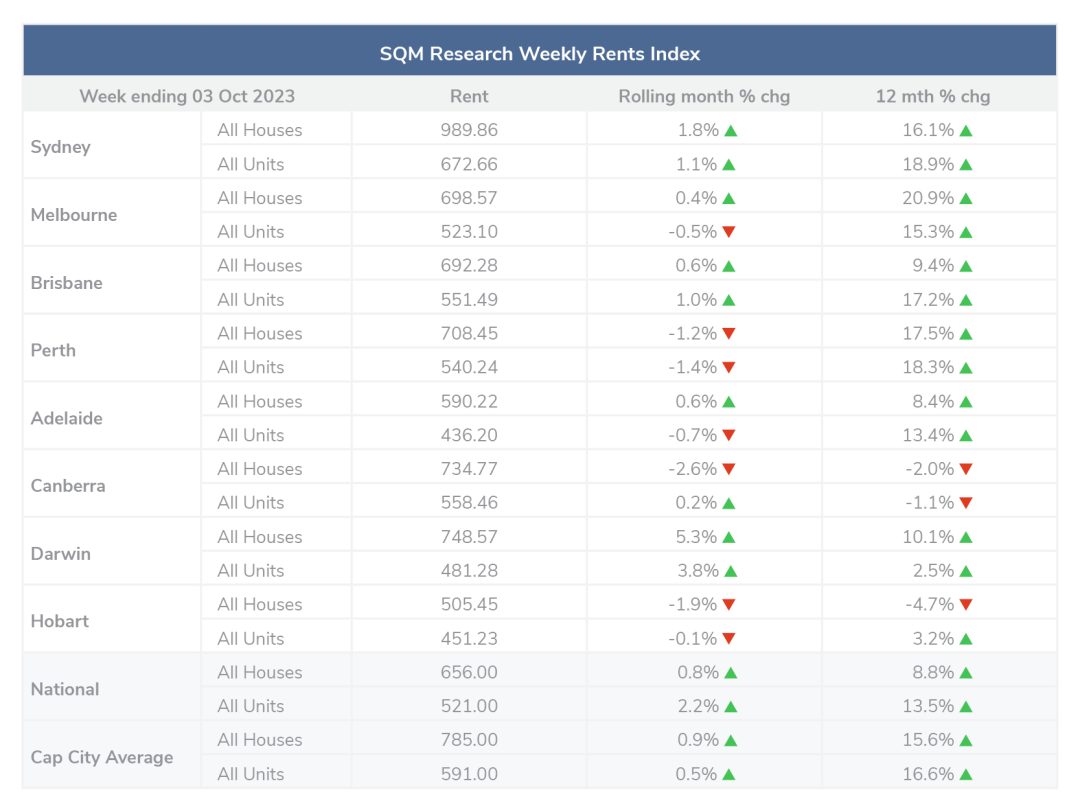The height and width of the screenshot is (810, 1080).
Task: Click the red arrow beside -1.4% Perth units
Action: point(729,368)
